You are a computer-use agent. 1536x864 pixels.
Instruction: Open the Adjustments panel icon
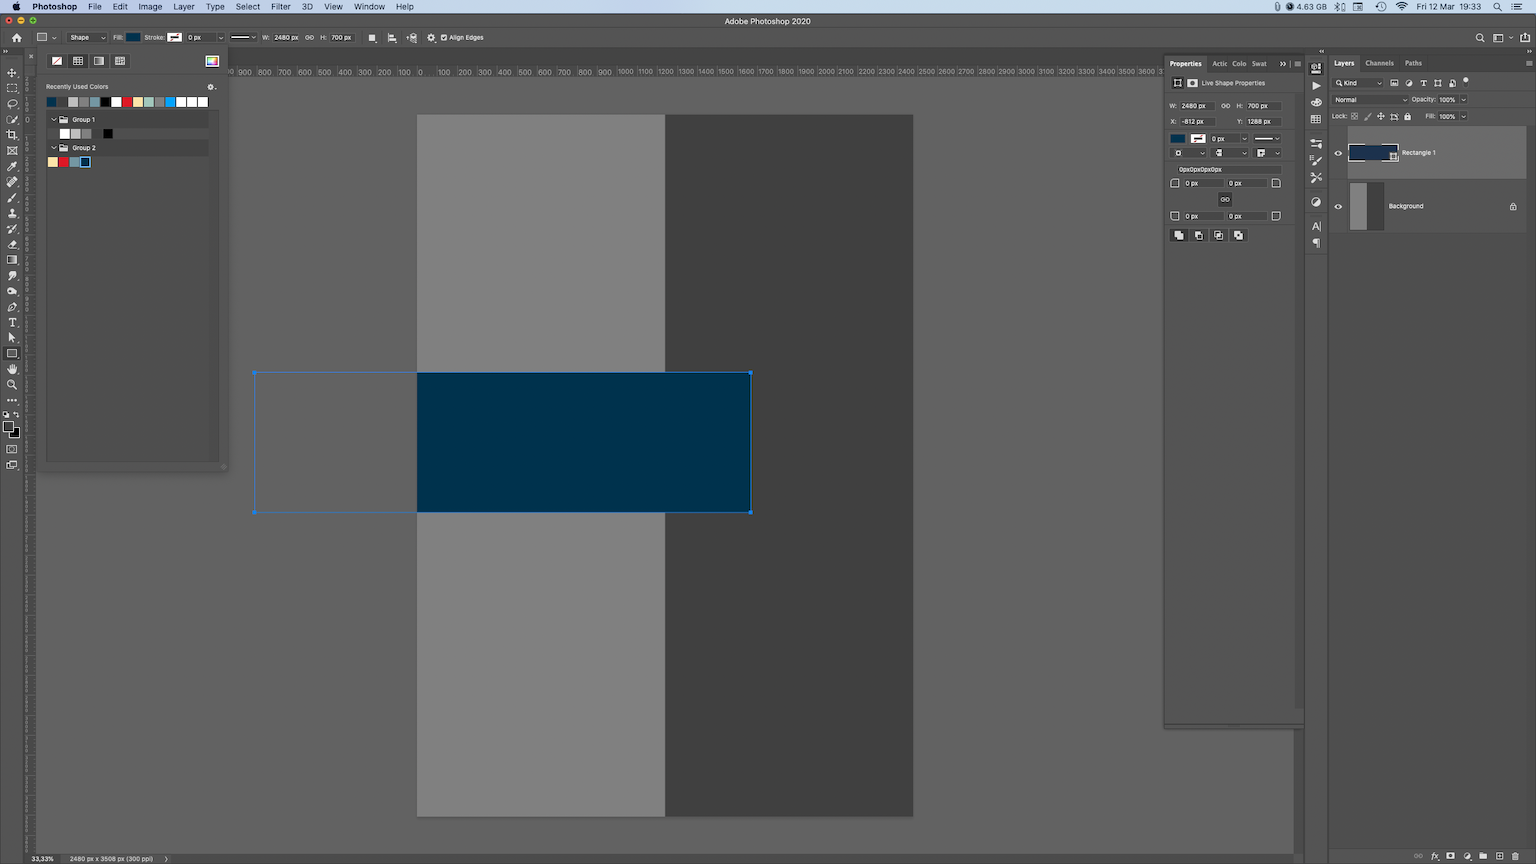[x=1316, y=202]
